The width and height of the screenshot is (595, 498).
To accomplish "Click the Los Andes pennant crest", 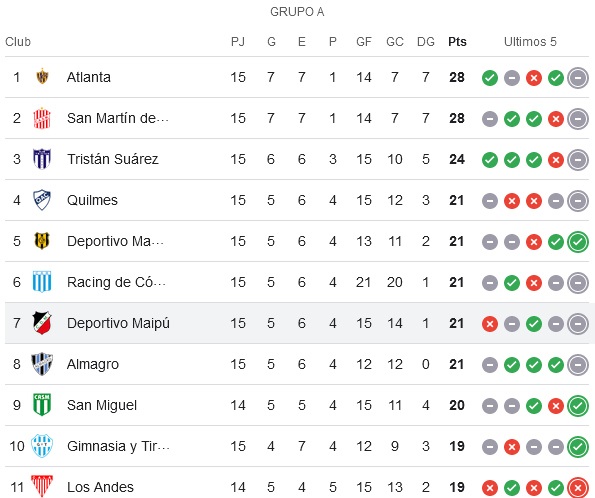I will (x=42, y=486).
